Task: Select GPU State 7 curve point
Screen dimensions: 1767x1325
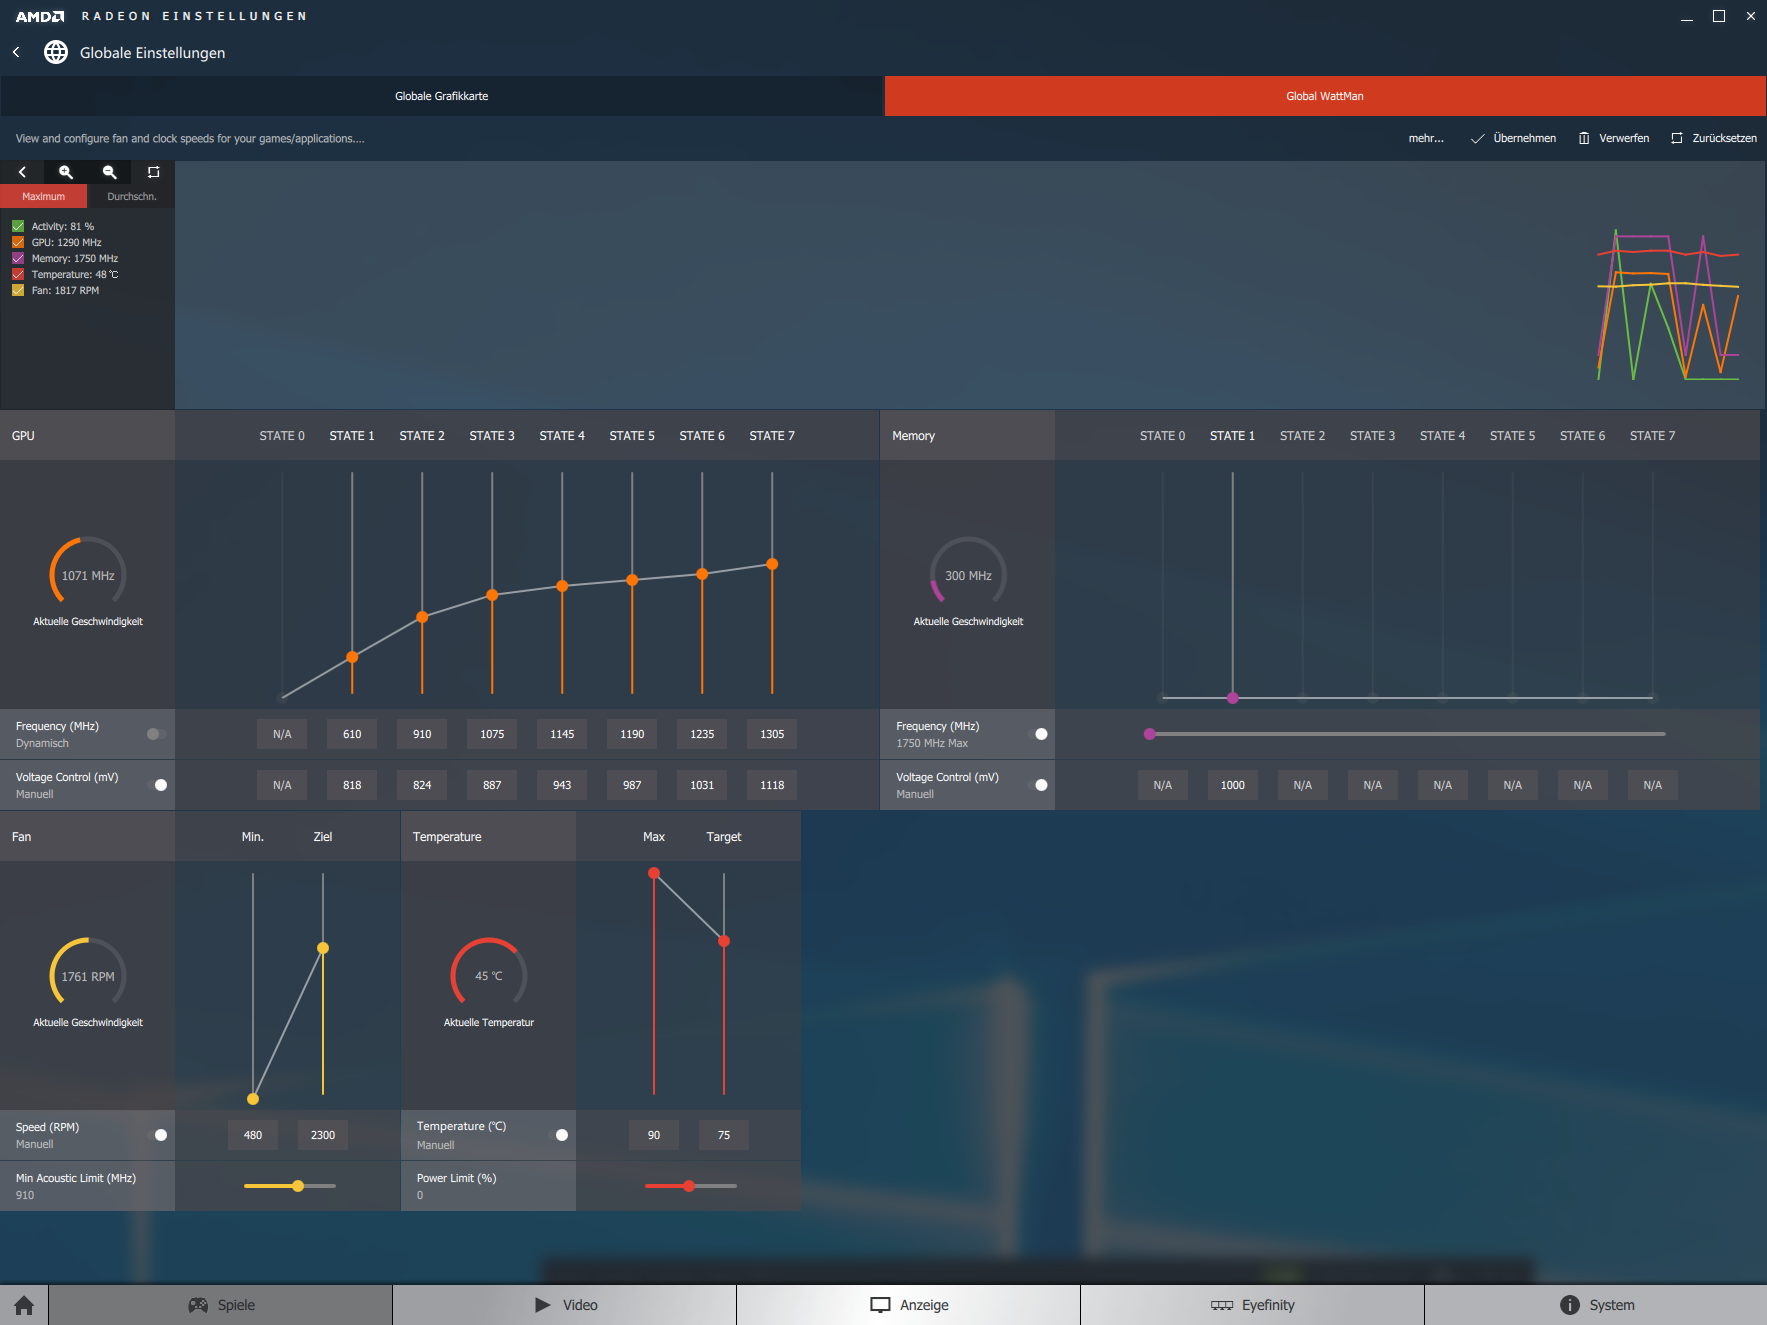Action: coord(772,564)
